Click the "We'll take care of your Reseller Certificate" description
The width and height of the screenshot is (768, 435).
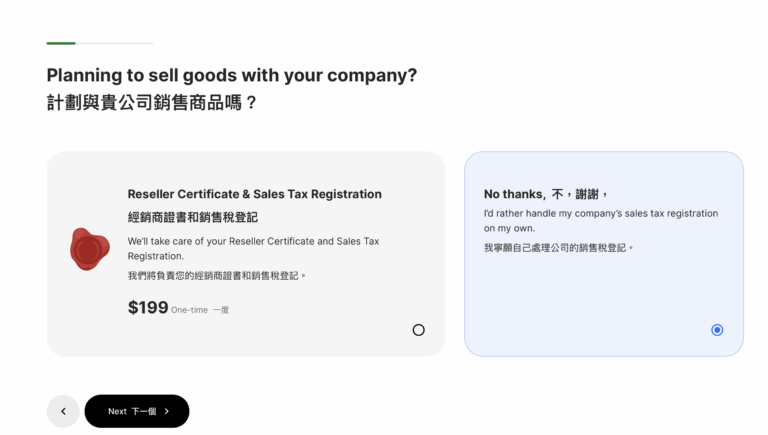[x=253, y=248]
